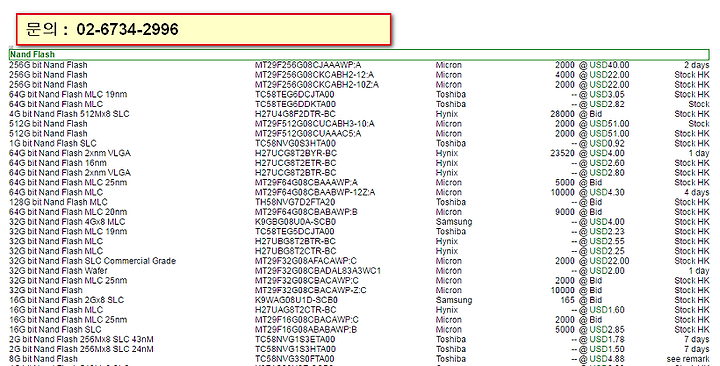Viewport: 720px width, 366px height.
Task: Select part number MT29F512G08CUAAAC5:A
Action: click(308, 134)
